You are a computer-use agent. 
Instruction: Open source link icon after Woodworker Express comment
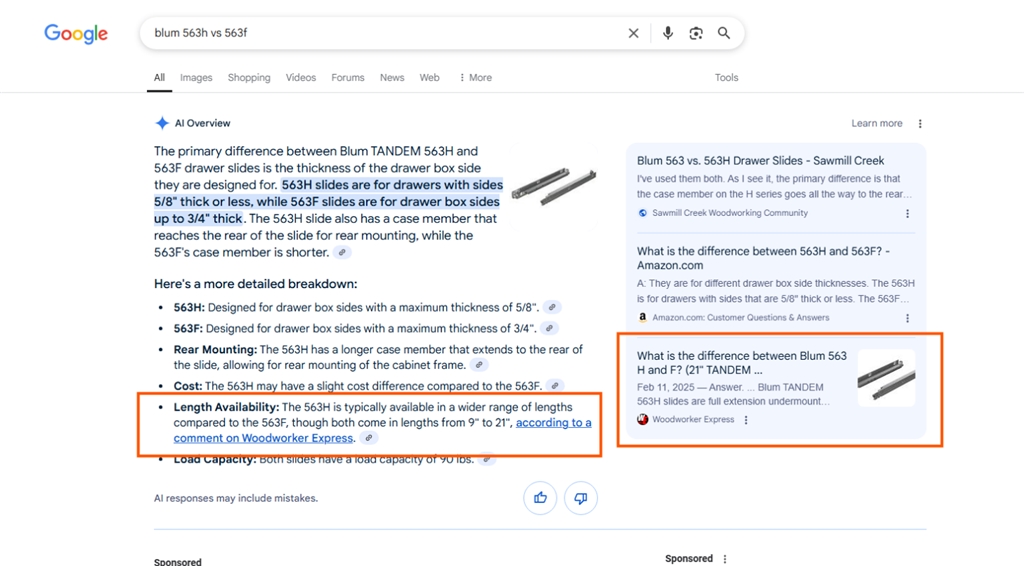(369, 438)
